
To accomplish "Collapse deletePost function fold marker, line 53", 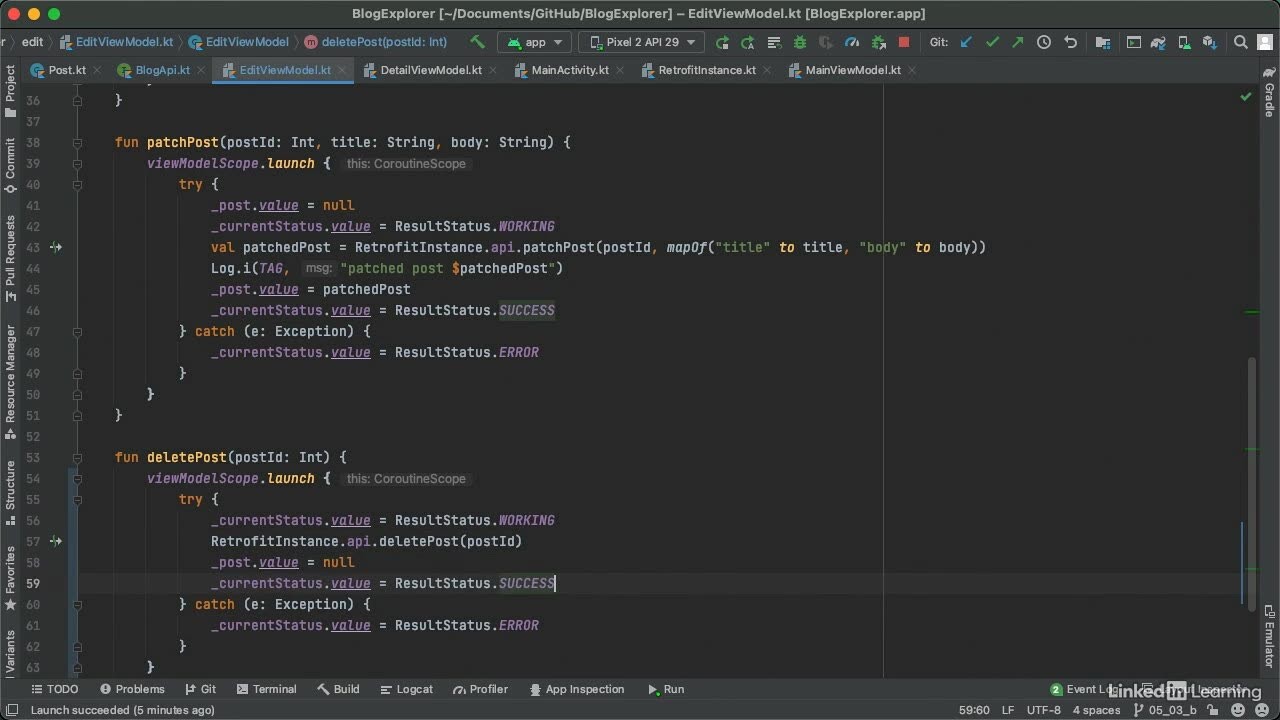I will pos(77,457).
